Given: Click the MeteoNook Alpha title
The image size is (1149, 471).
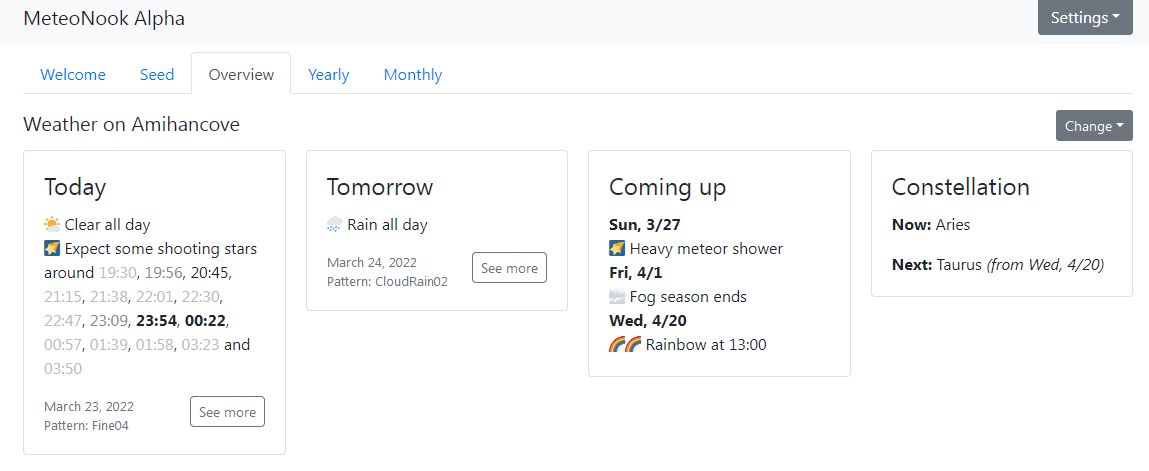Looking at the screenshot, I should pos(104,18).
